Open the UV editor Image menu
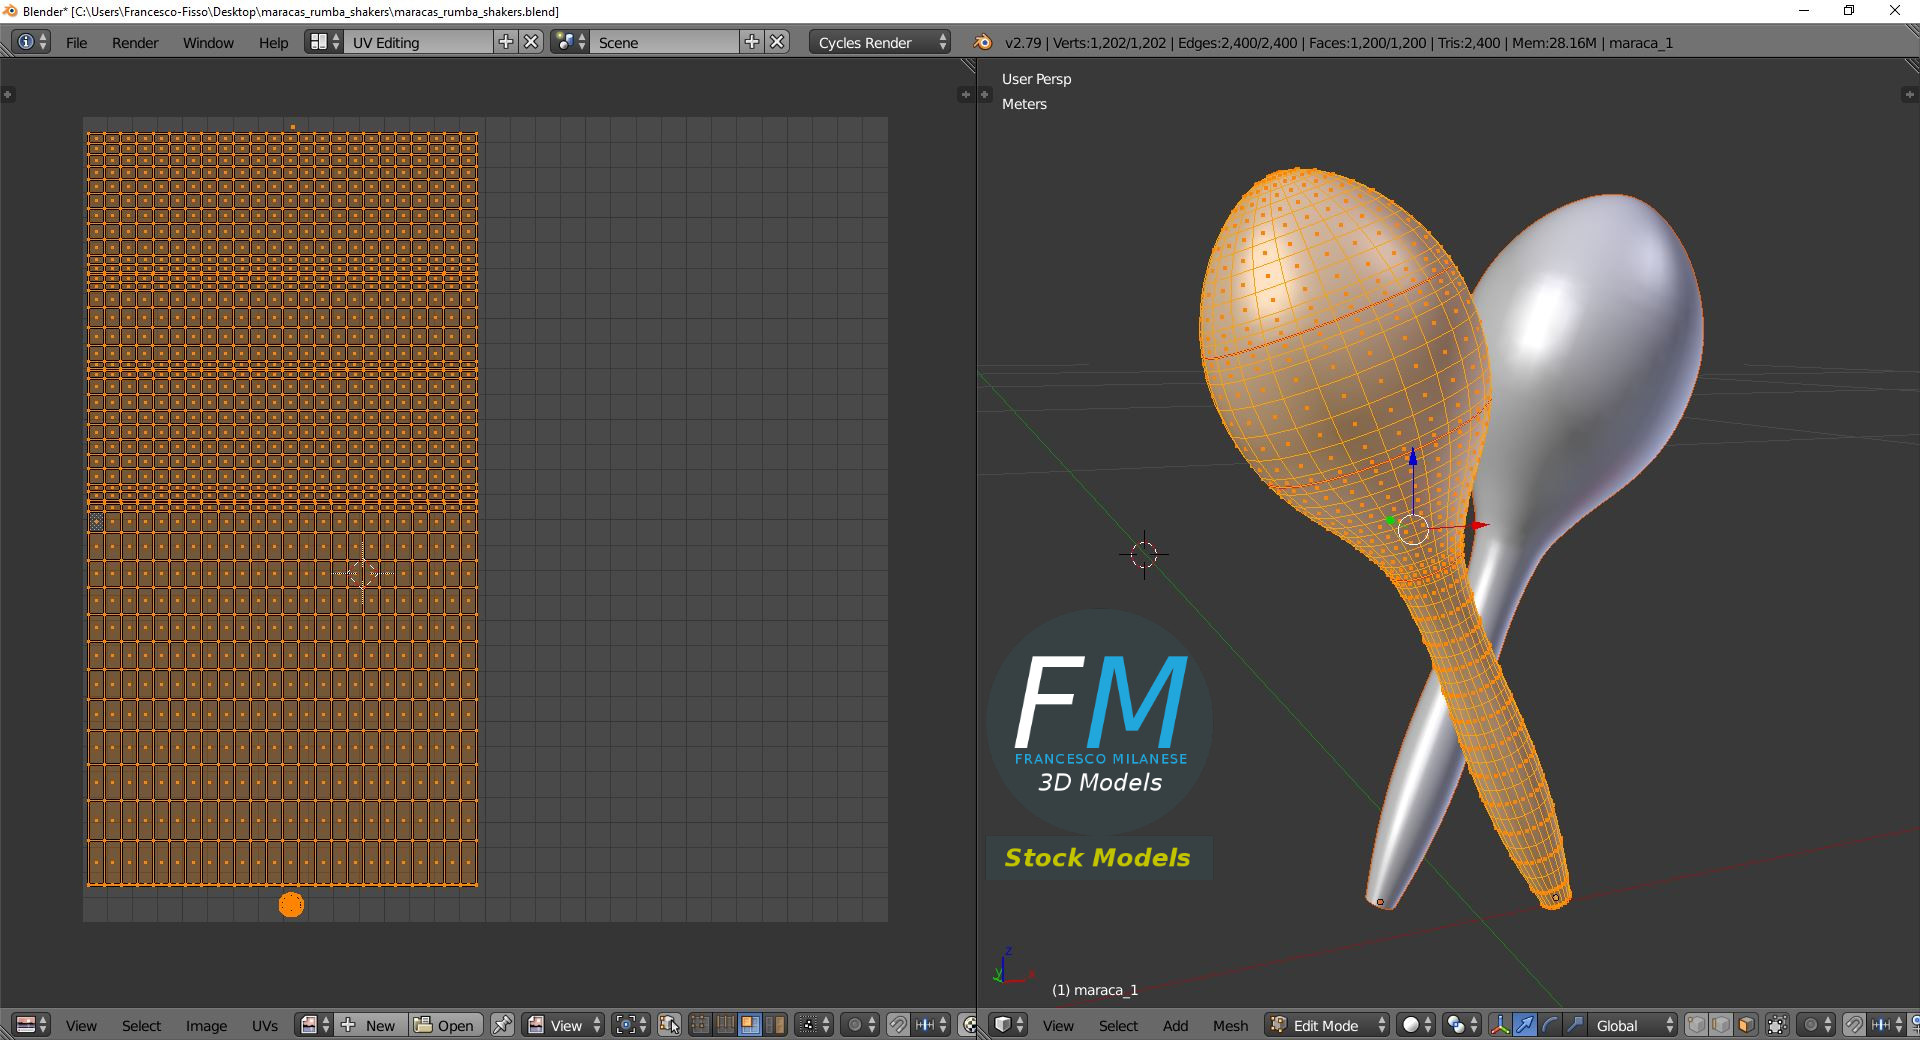1920x1040 pixels. [x=206, y=1026]
